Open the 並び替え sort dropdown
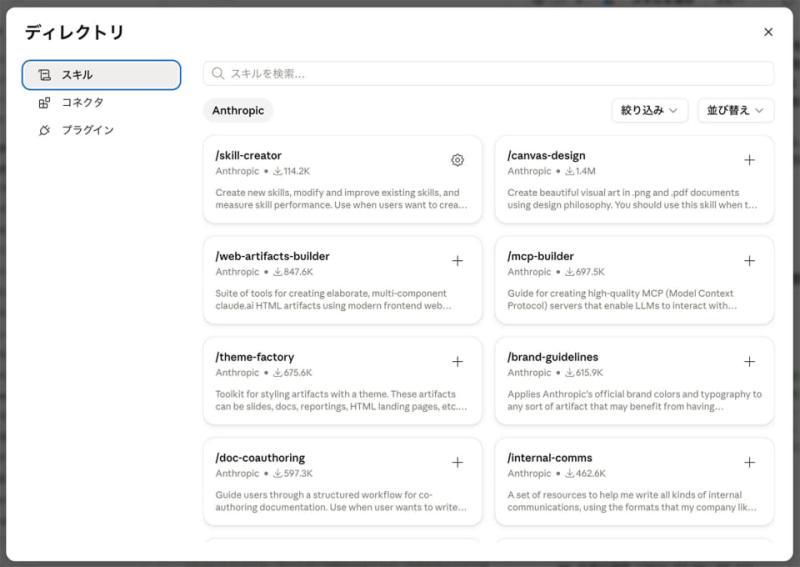Viewport: 800px width, 567px height. click(735, 110)
